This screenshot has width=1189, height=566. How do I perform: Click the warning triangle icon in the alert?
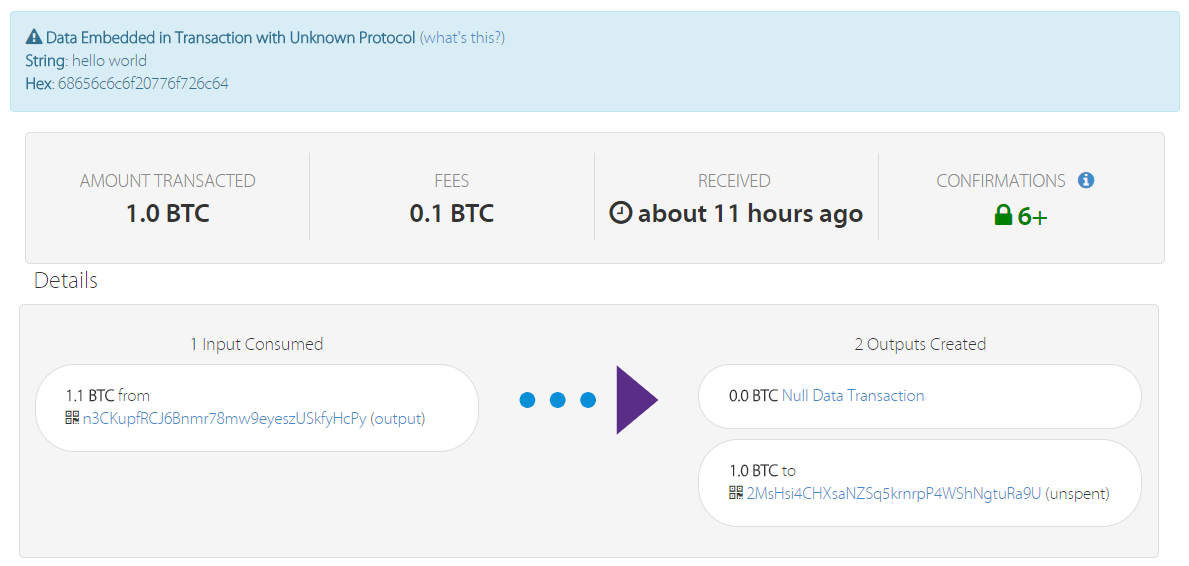click(x=34, y=38)
